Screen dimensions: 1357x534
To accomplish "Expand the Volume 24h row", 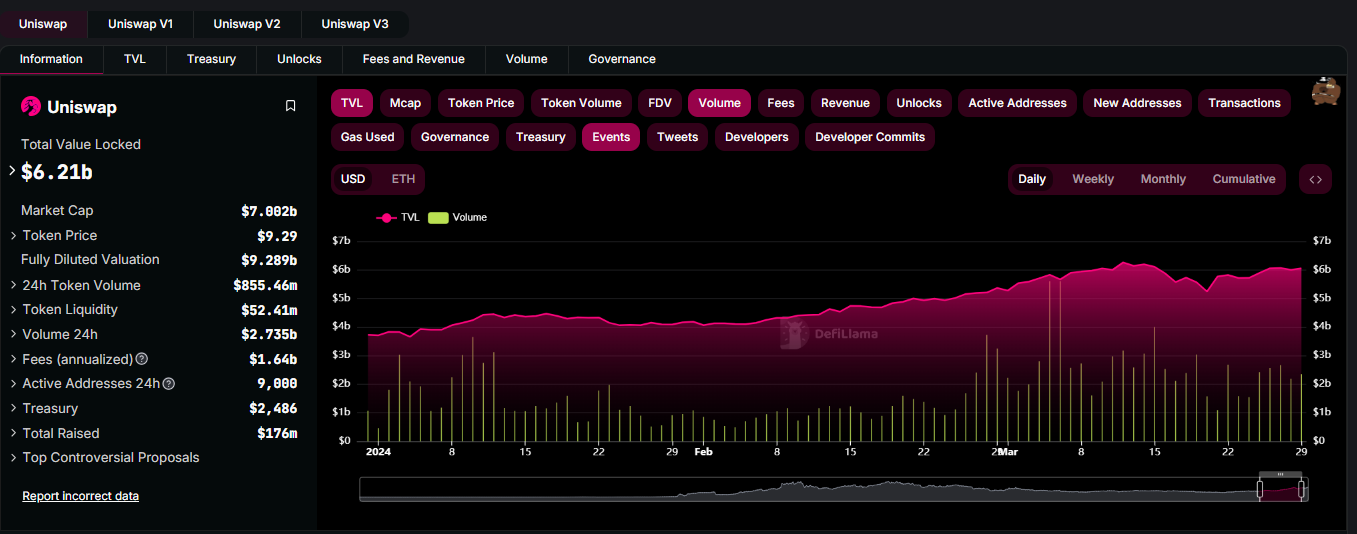I will [14, 335].
